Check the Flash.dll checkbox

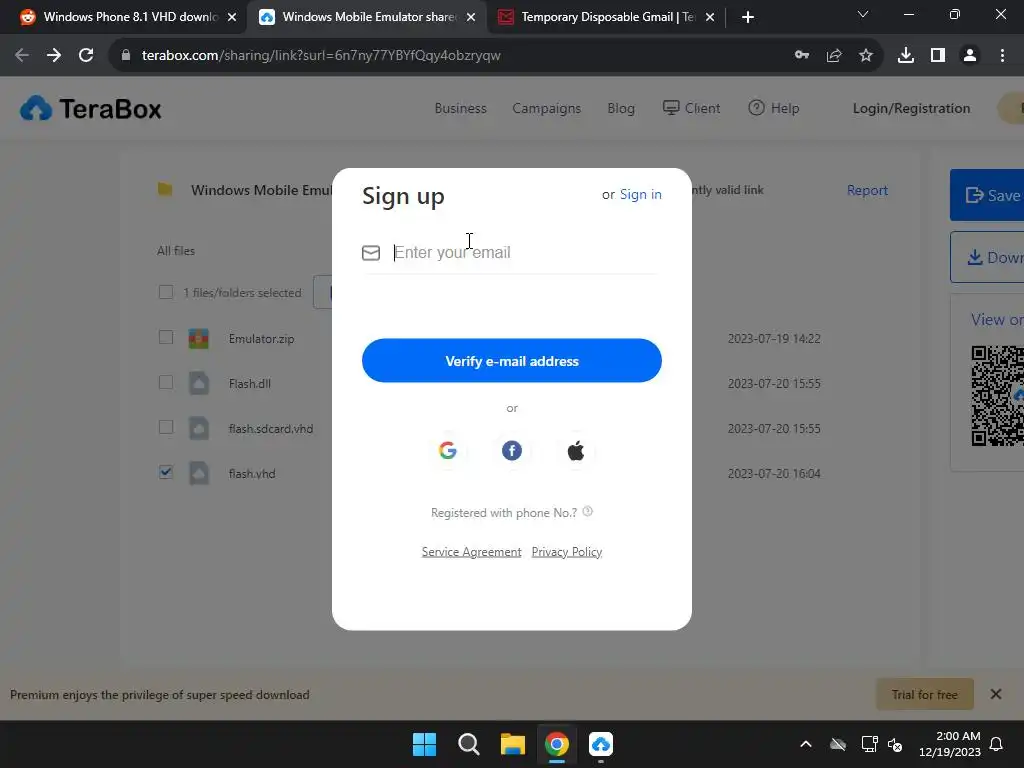pyautogui.click(x=166, y=382)
